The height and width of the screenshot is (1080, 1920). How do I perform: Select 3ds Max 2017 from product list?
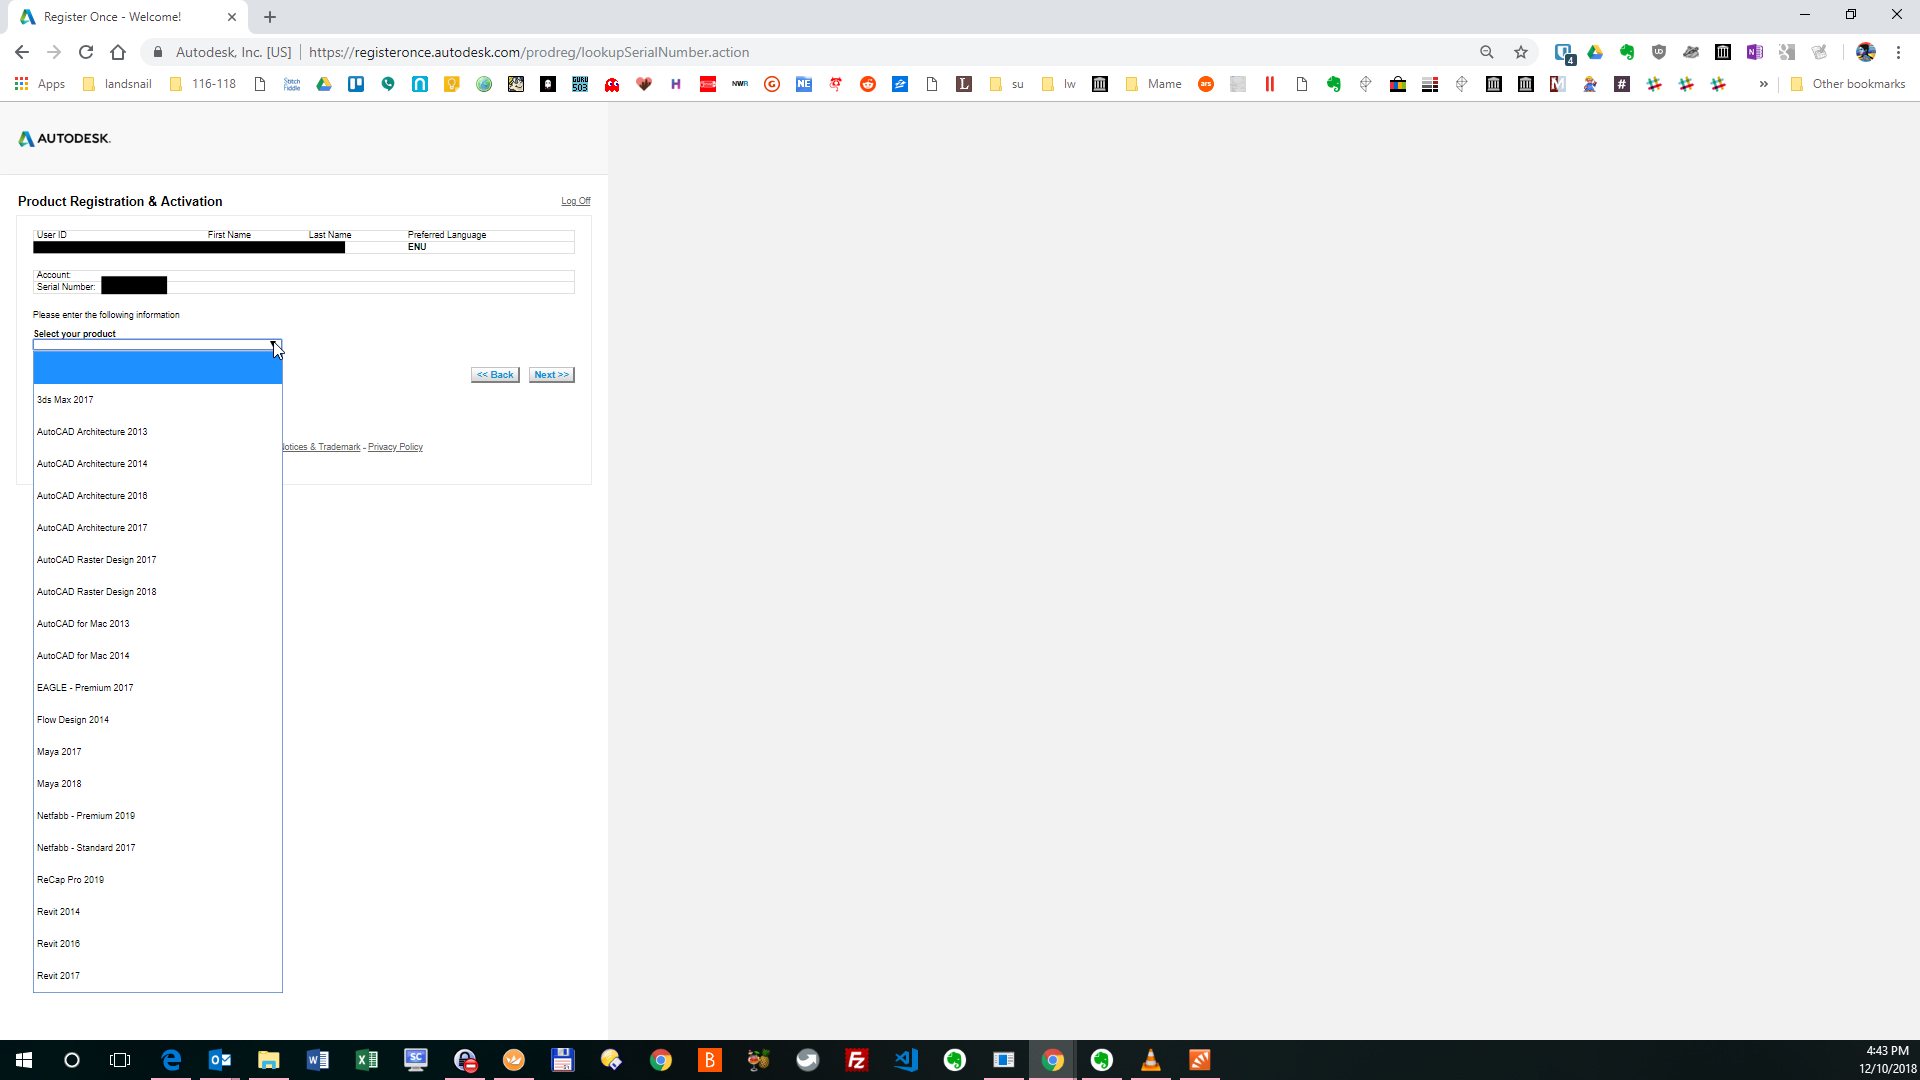[x=158, y=400]
